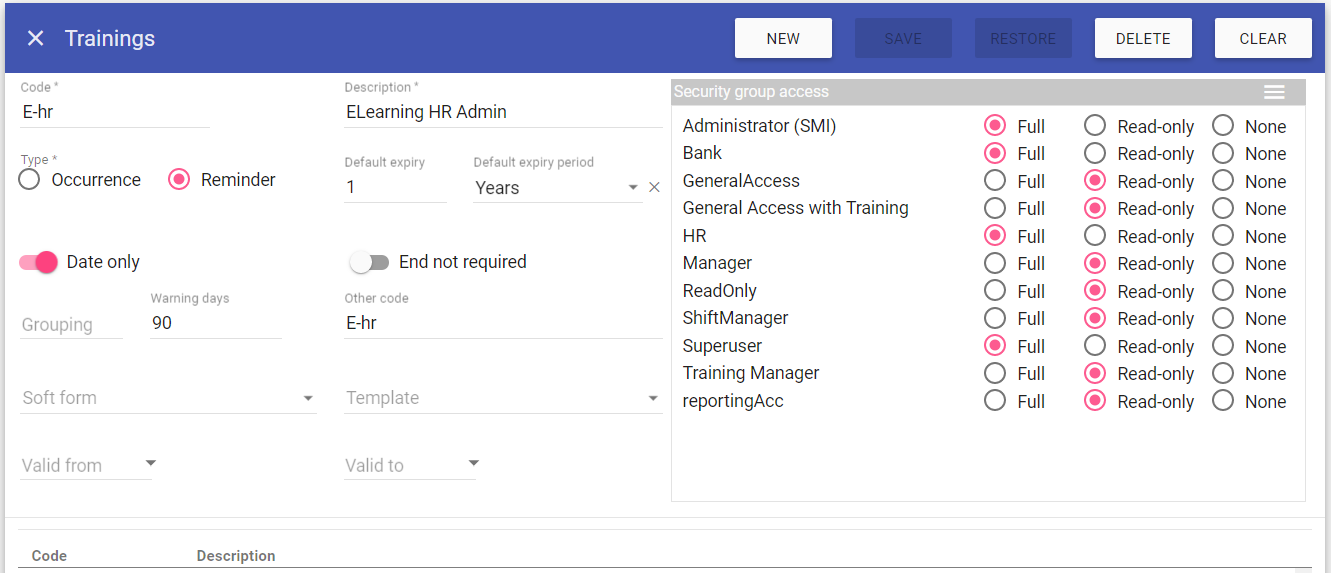Screen dimensions: 1331x573
Task: Open the Security group access hamburger menu
Action: pos(1274,92)
